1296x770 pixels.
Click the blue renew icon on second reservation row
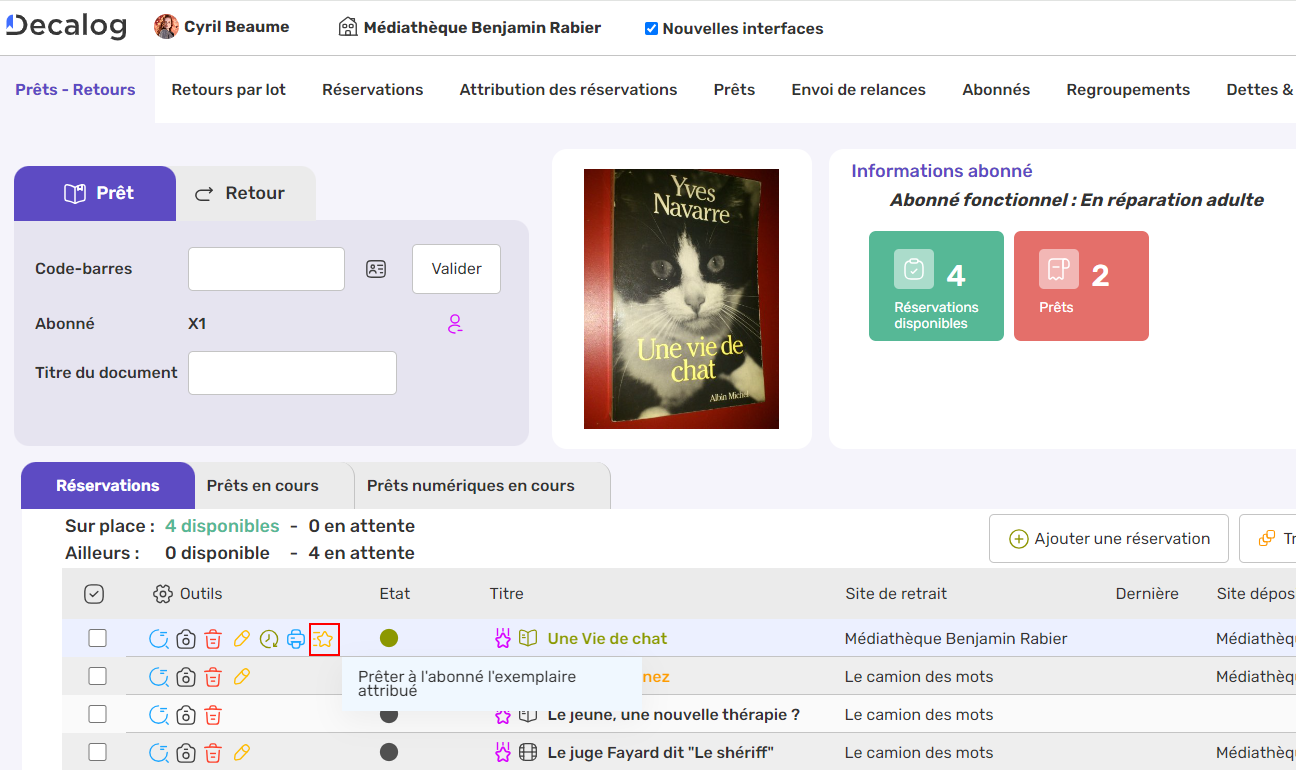click(x=161, y=676)
